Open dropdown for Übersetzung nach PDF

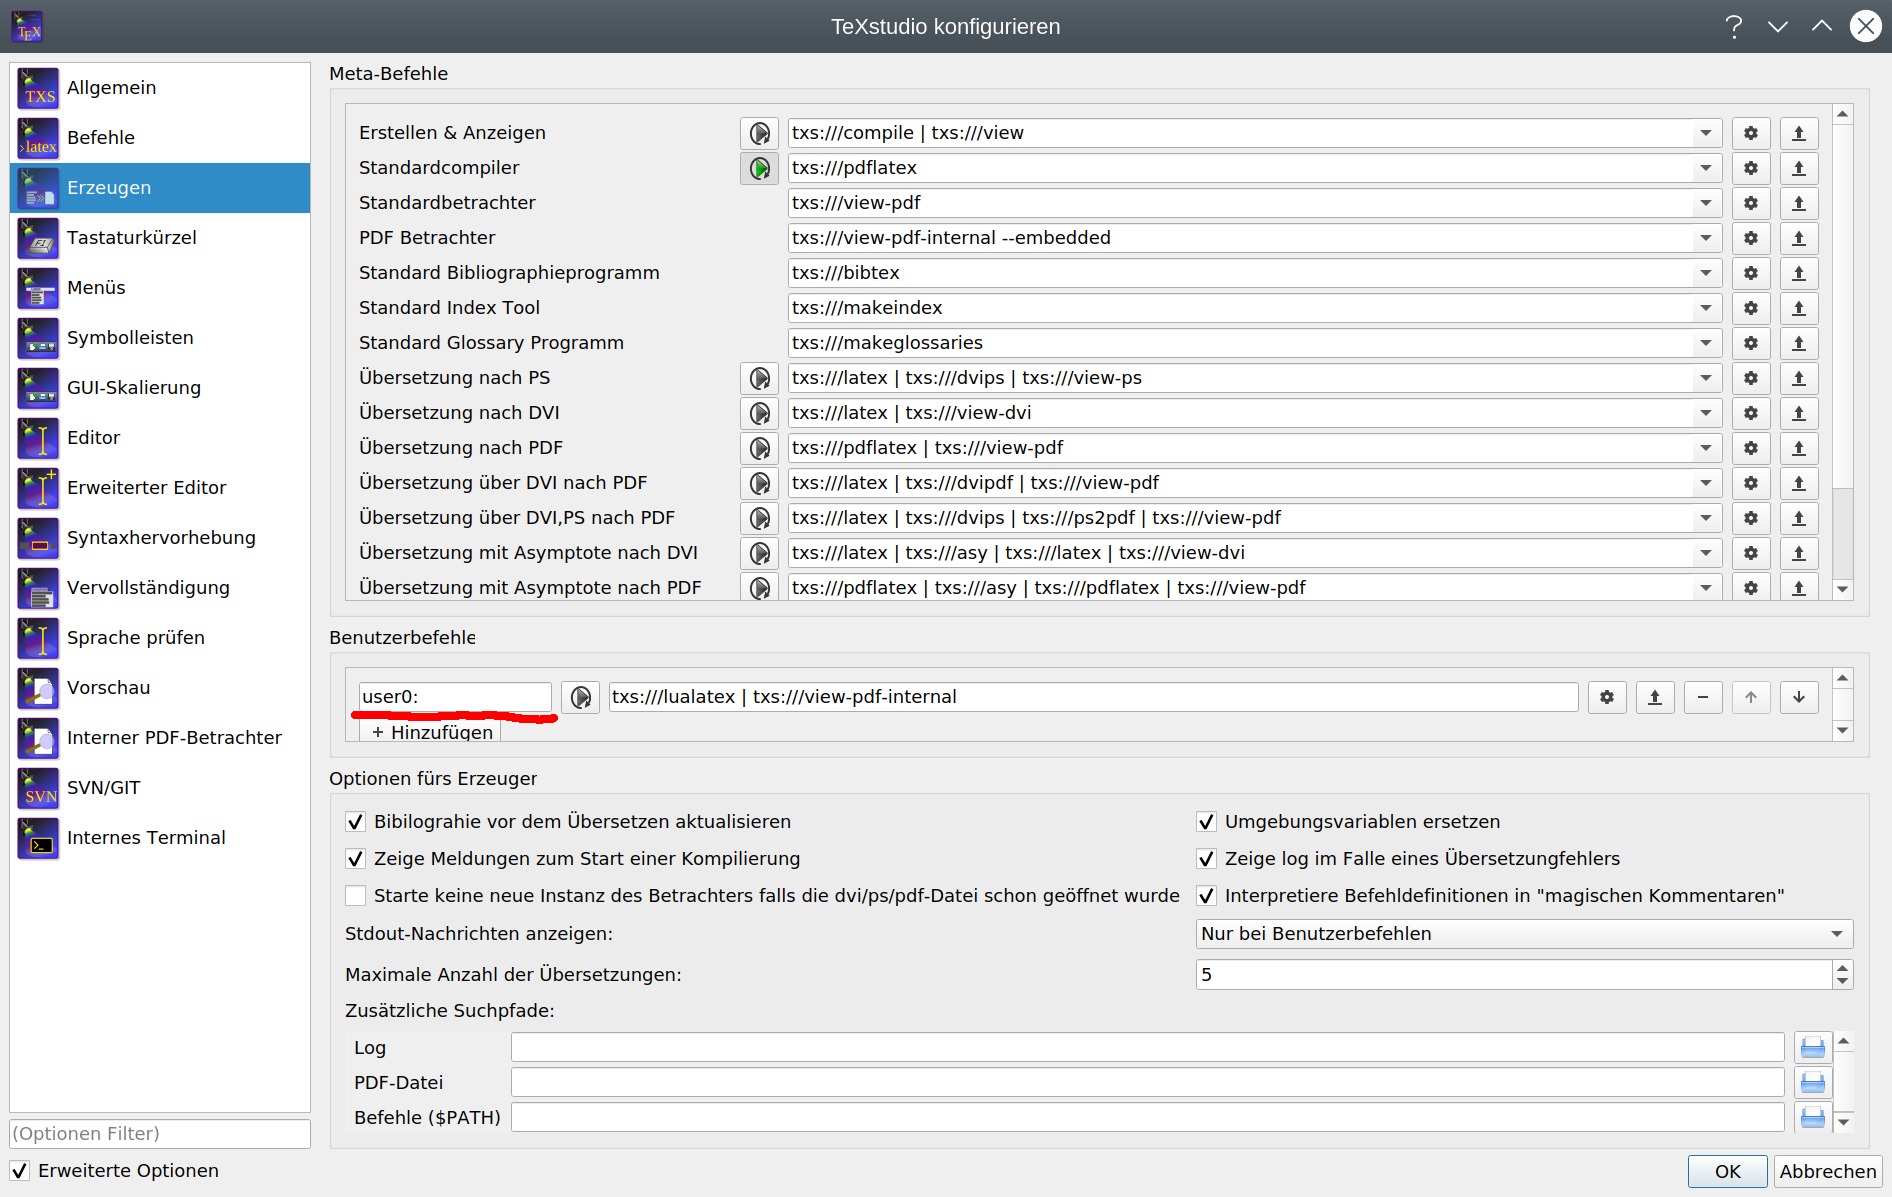[x=1706, y=447]
